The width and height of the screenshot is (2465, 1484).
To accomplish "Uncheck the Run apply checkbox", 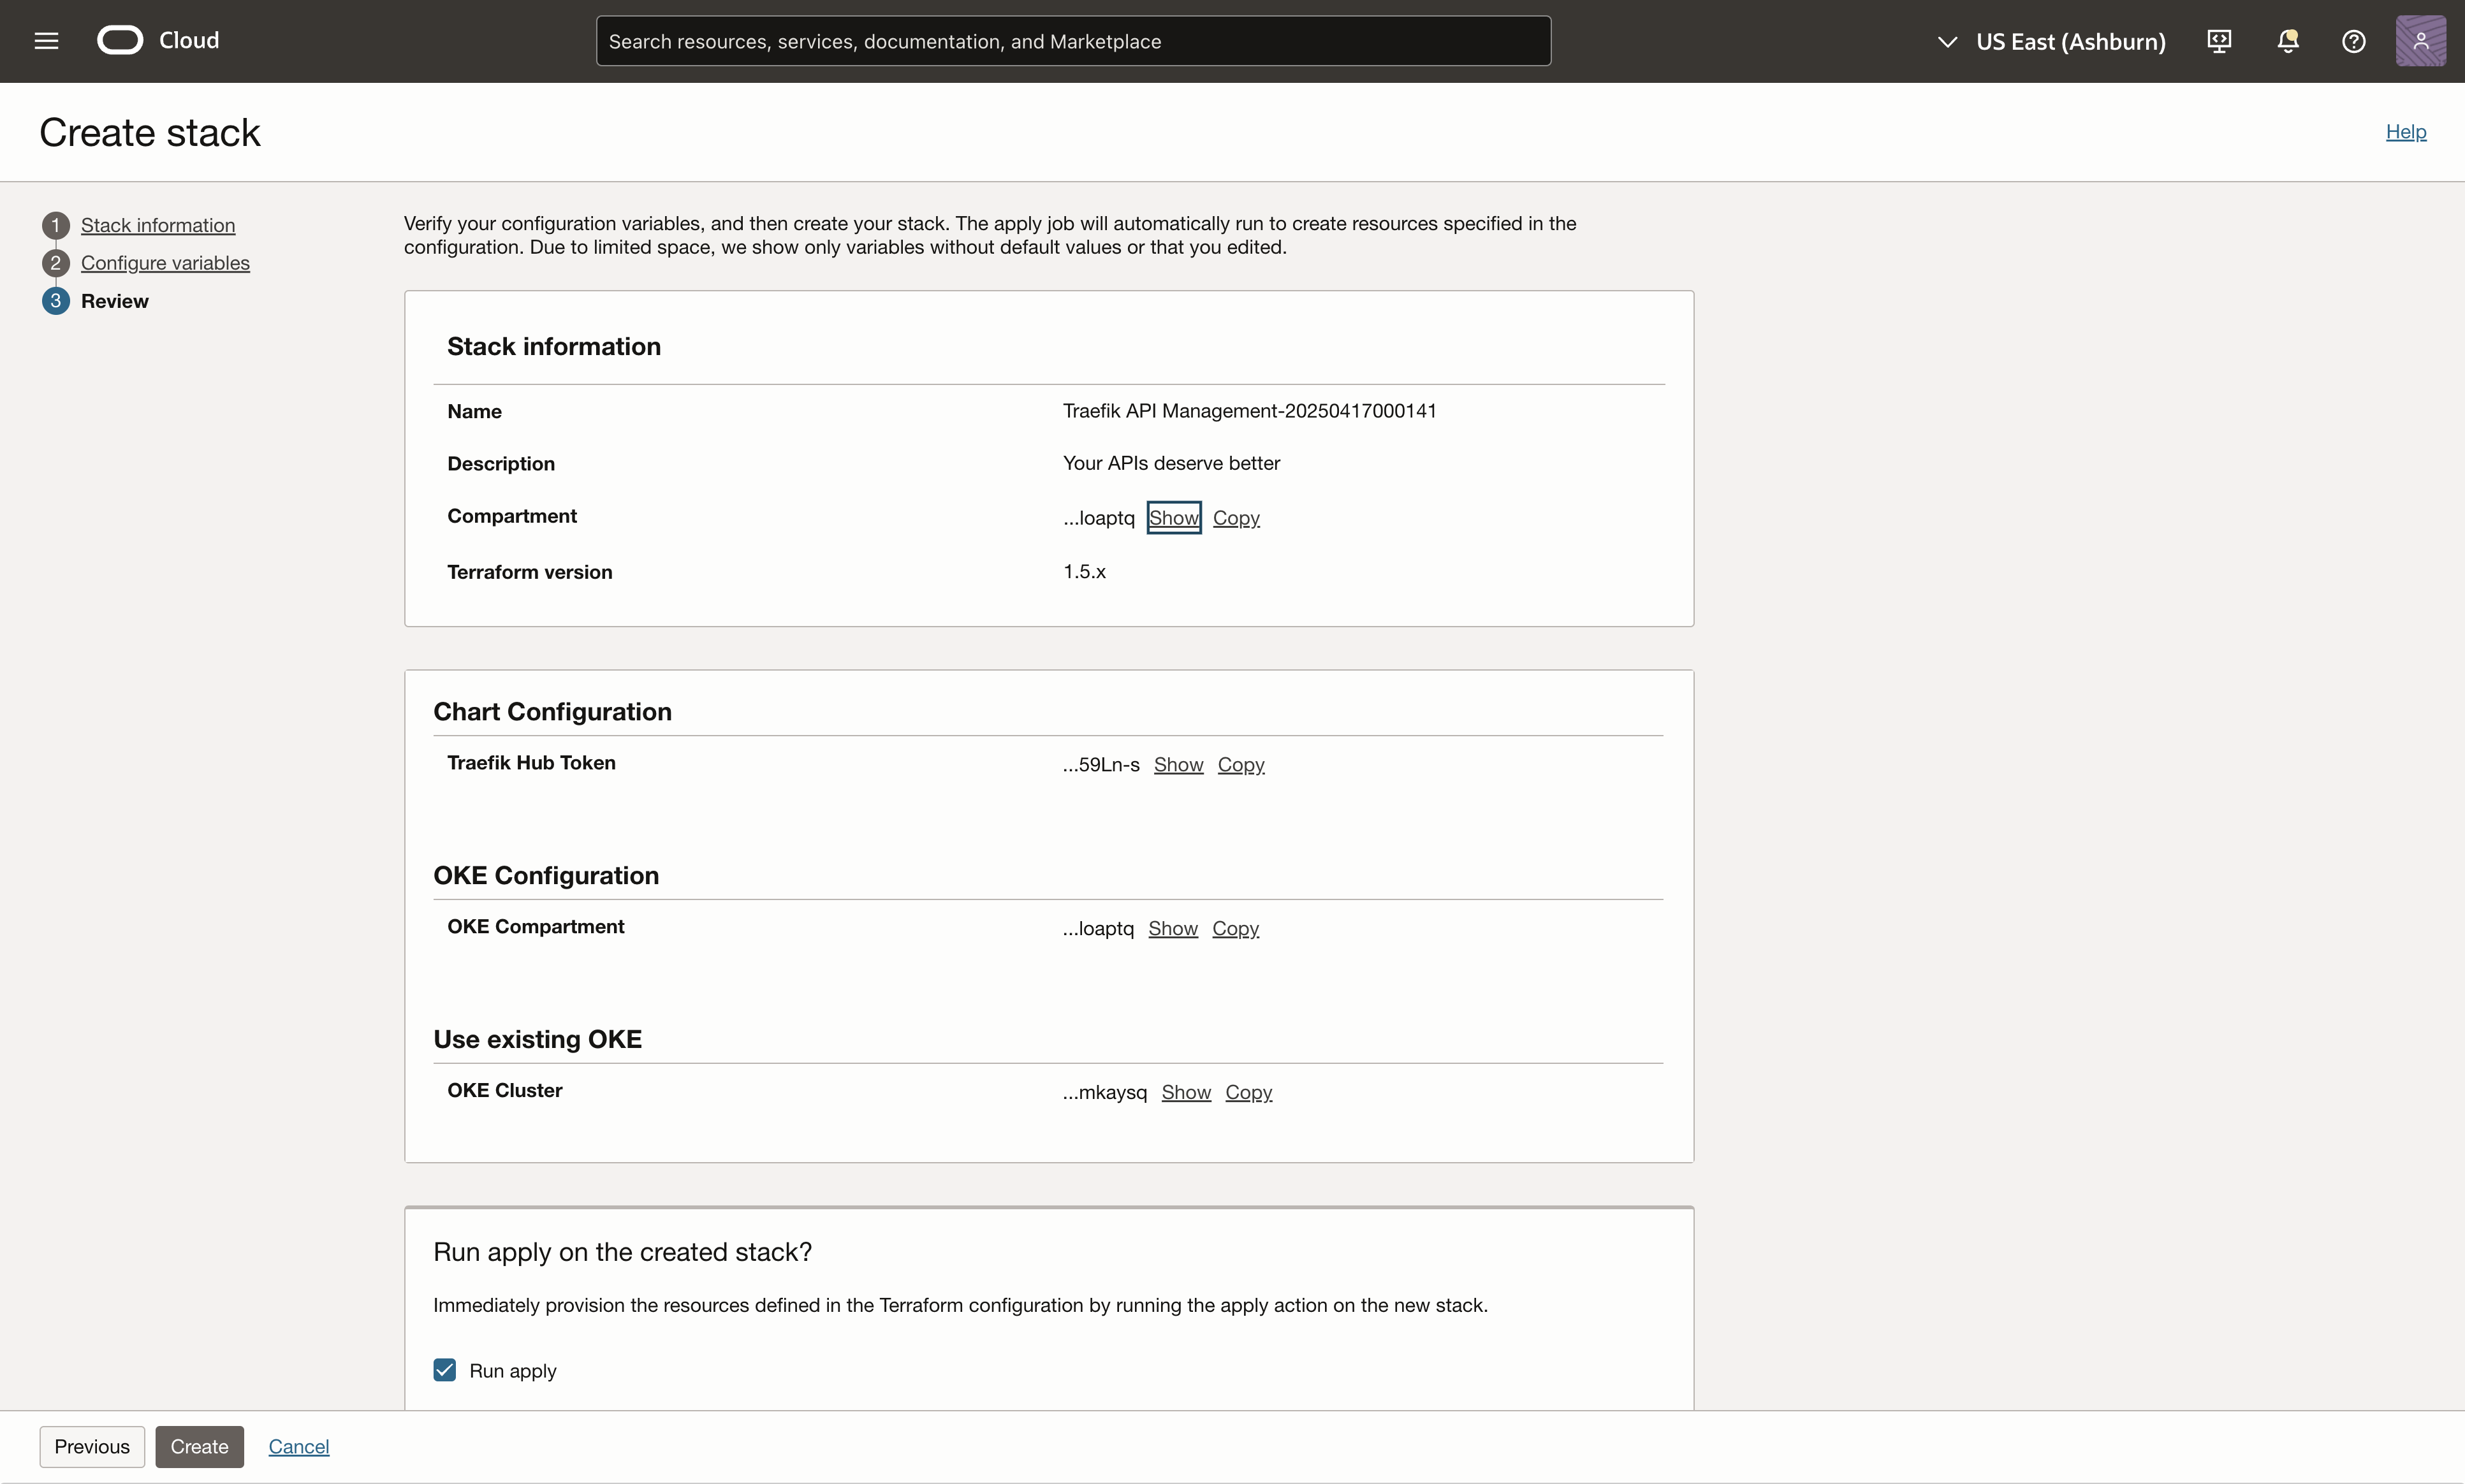I will pyautogui.click(x=445, y=1370).
